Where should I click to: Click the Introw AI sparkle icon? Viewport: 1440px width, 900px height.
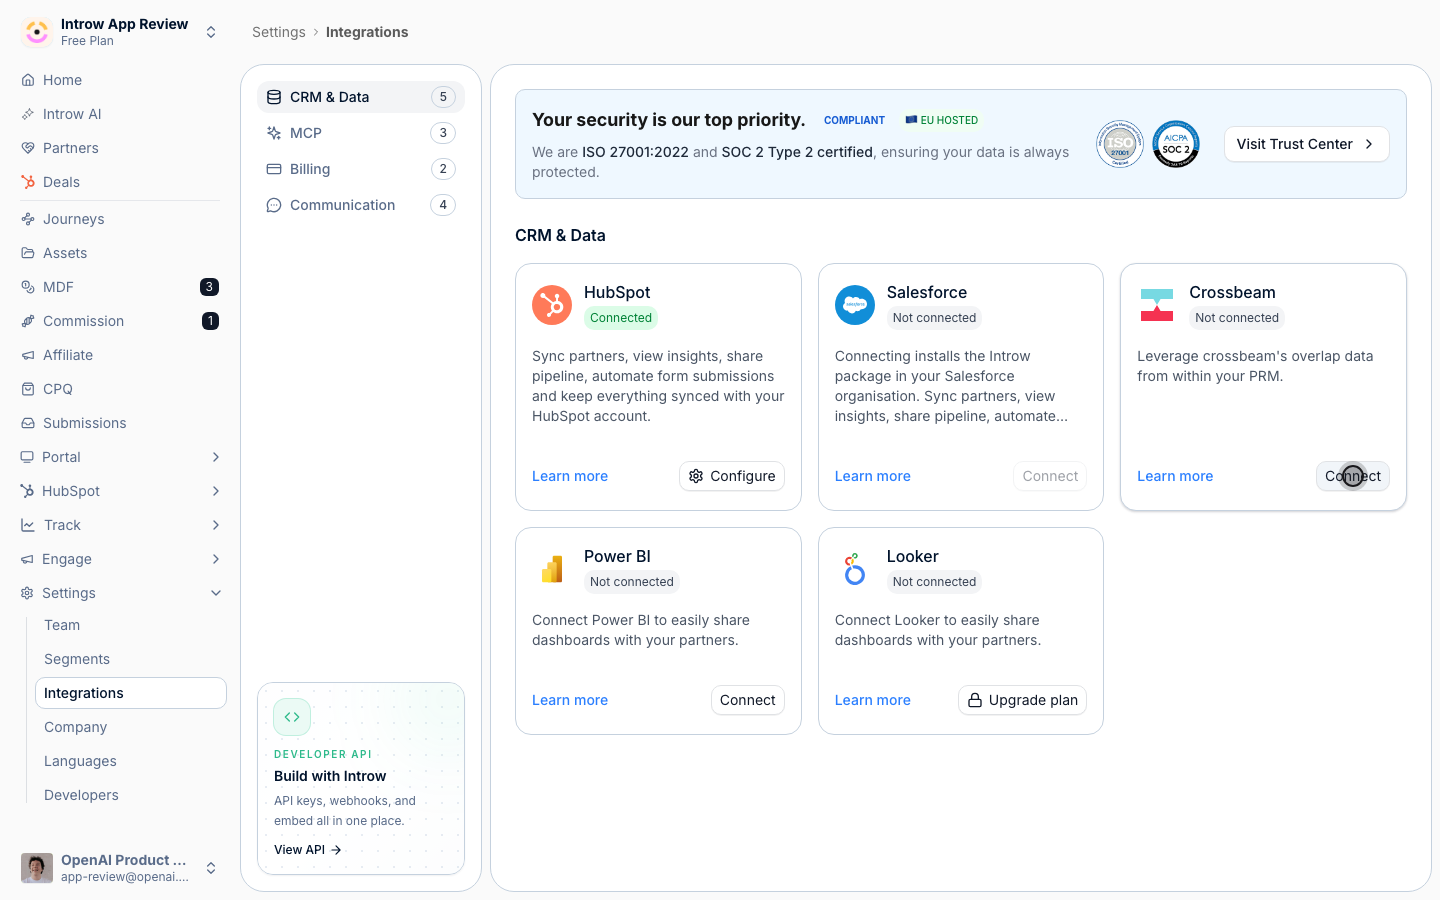coord(28,114)
